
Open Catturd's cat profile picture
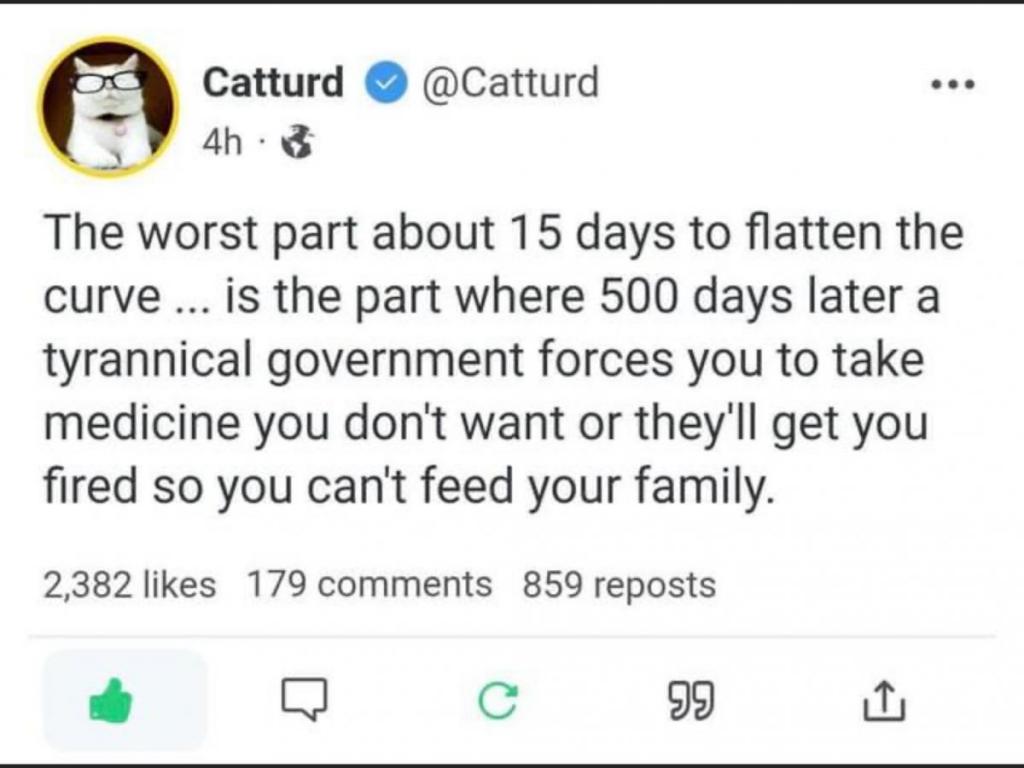(x=108, y=107)
